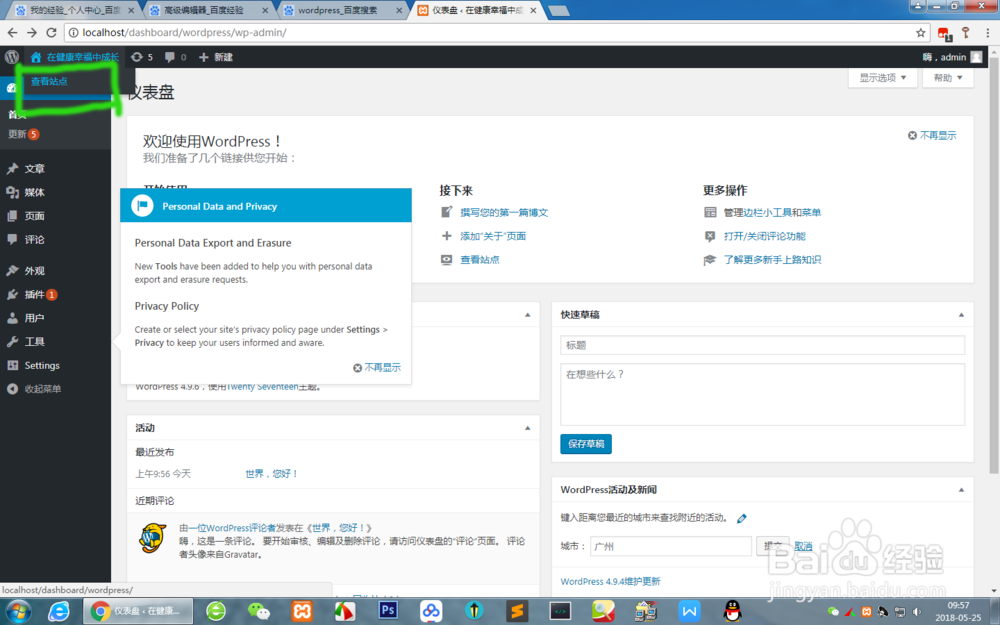The image size is (1000, 625).
Task: Open 文章 in the sidebar menu
Action: 34,168
